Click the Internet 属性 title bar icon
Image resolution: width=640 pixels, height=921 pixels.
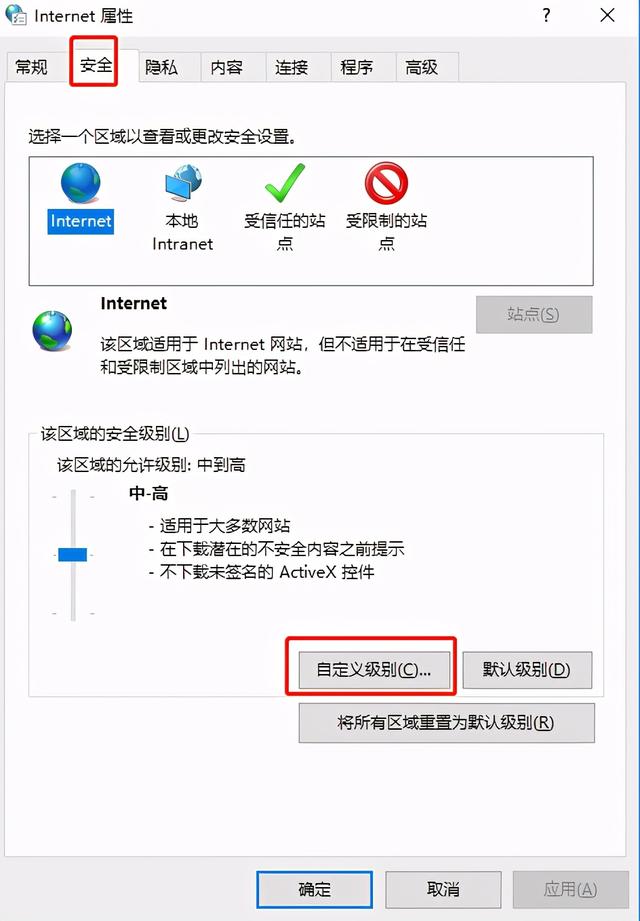16,15
